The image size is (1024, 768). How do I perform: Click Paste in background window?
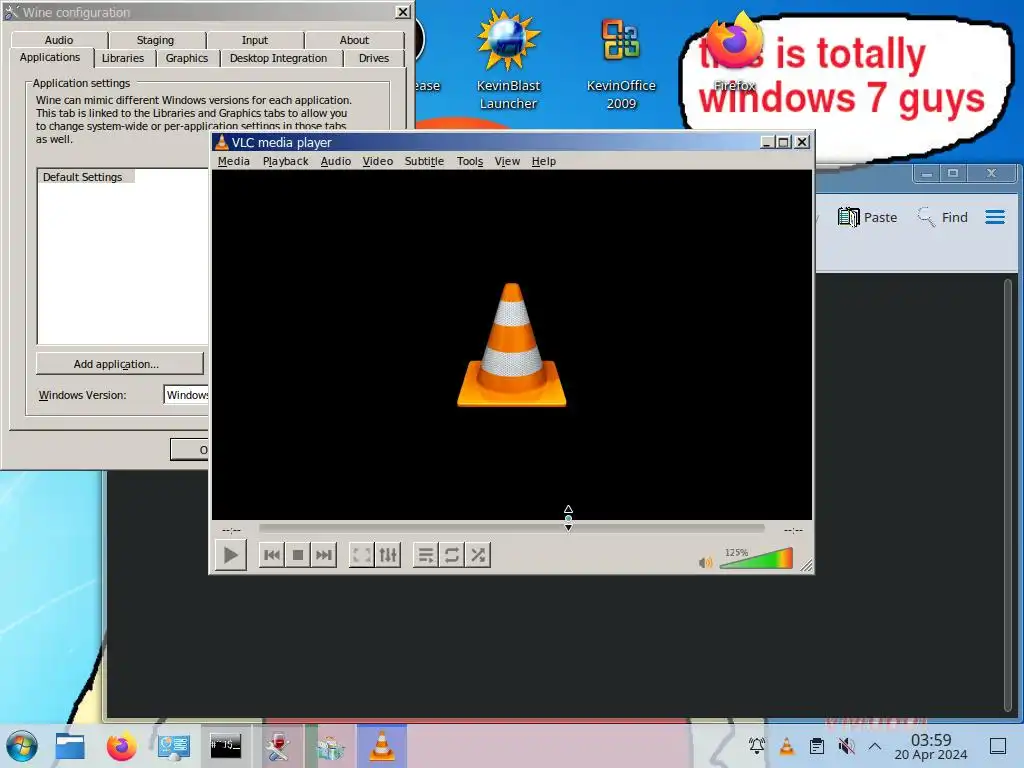[867, 217]
